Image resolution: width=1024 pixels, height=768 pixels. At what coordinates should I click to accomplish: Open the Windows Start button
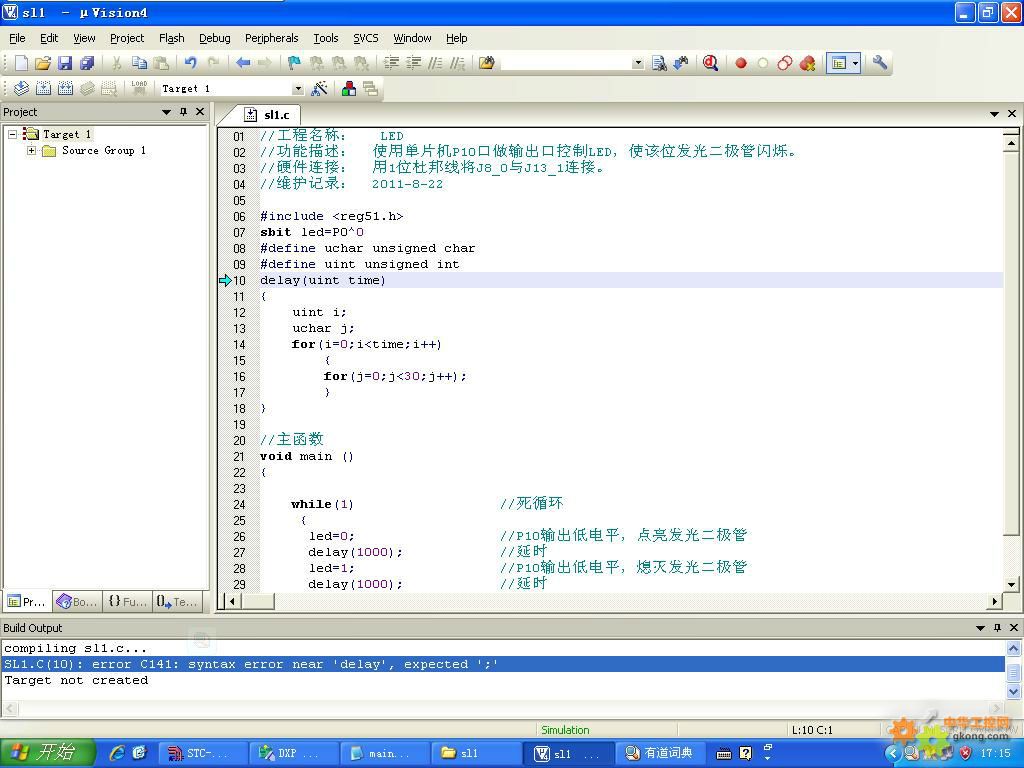pos(48,753)
